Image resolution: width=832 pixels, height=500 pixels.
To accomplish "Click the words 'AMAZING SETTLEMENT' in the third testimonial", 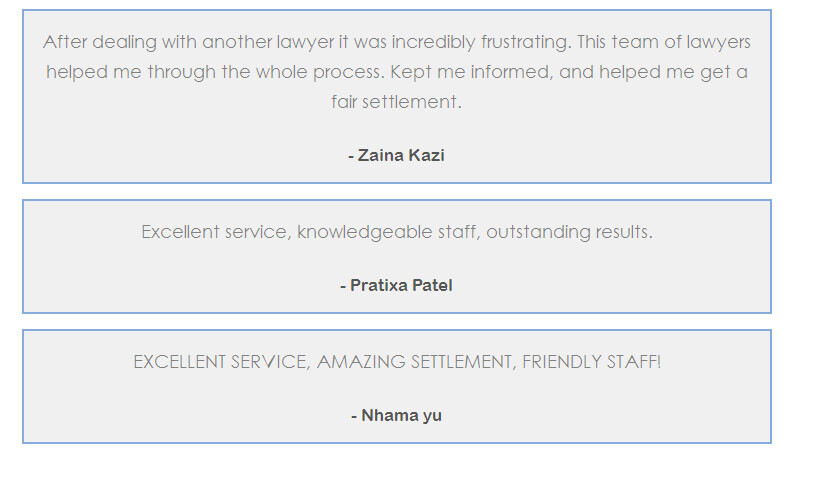I will (x=417, y=362).
